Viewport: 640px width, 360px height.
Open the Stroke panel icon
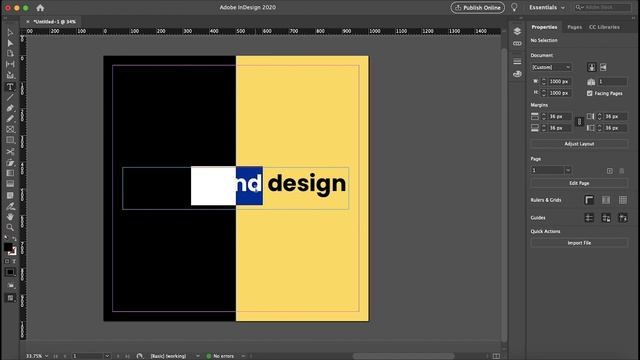pyautogui.click(x=517, y=62)
